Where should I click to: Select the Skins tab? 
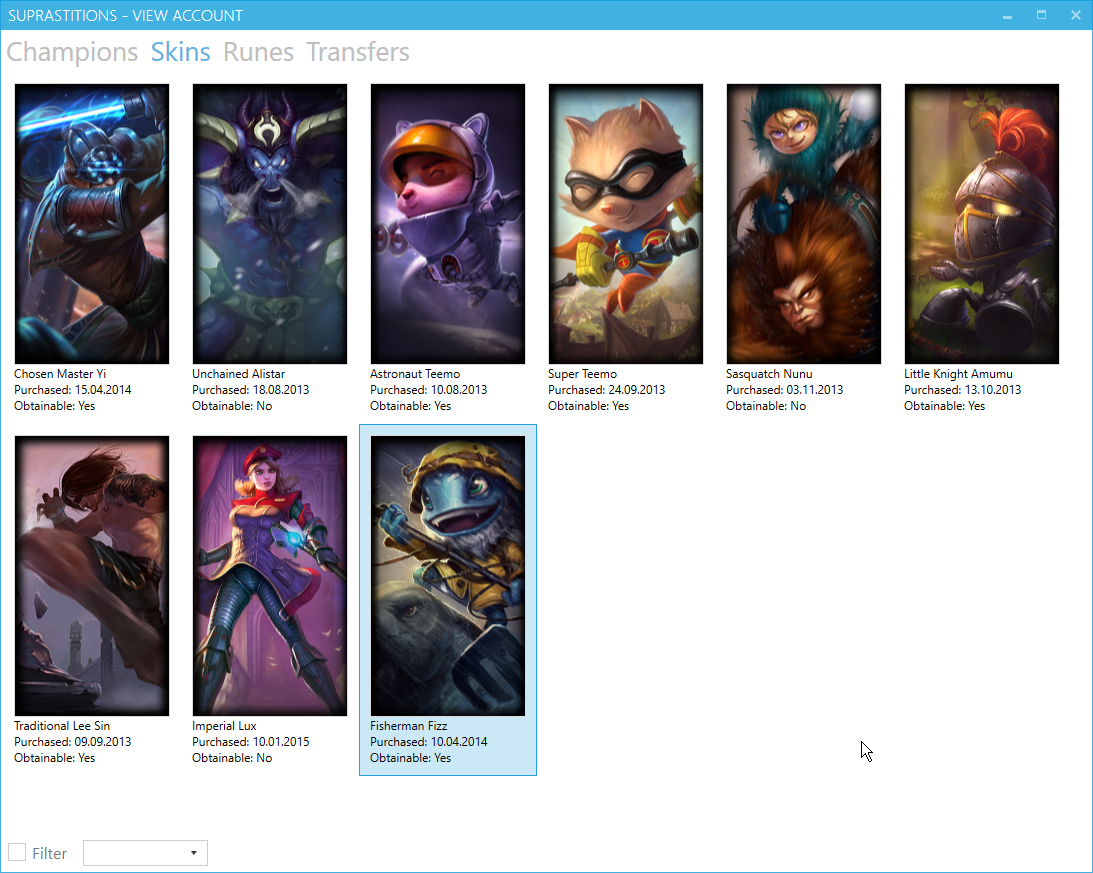(x=181, y=52)
